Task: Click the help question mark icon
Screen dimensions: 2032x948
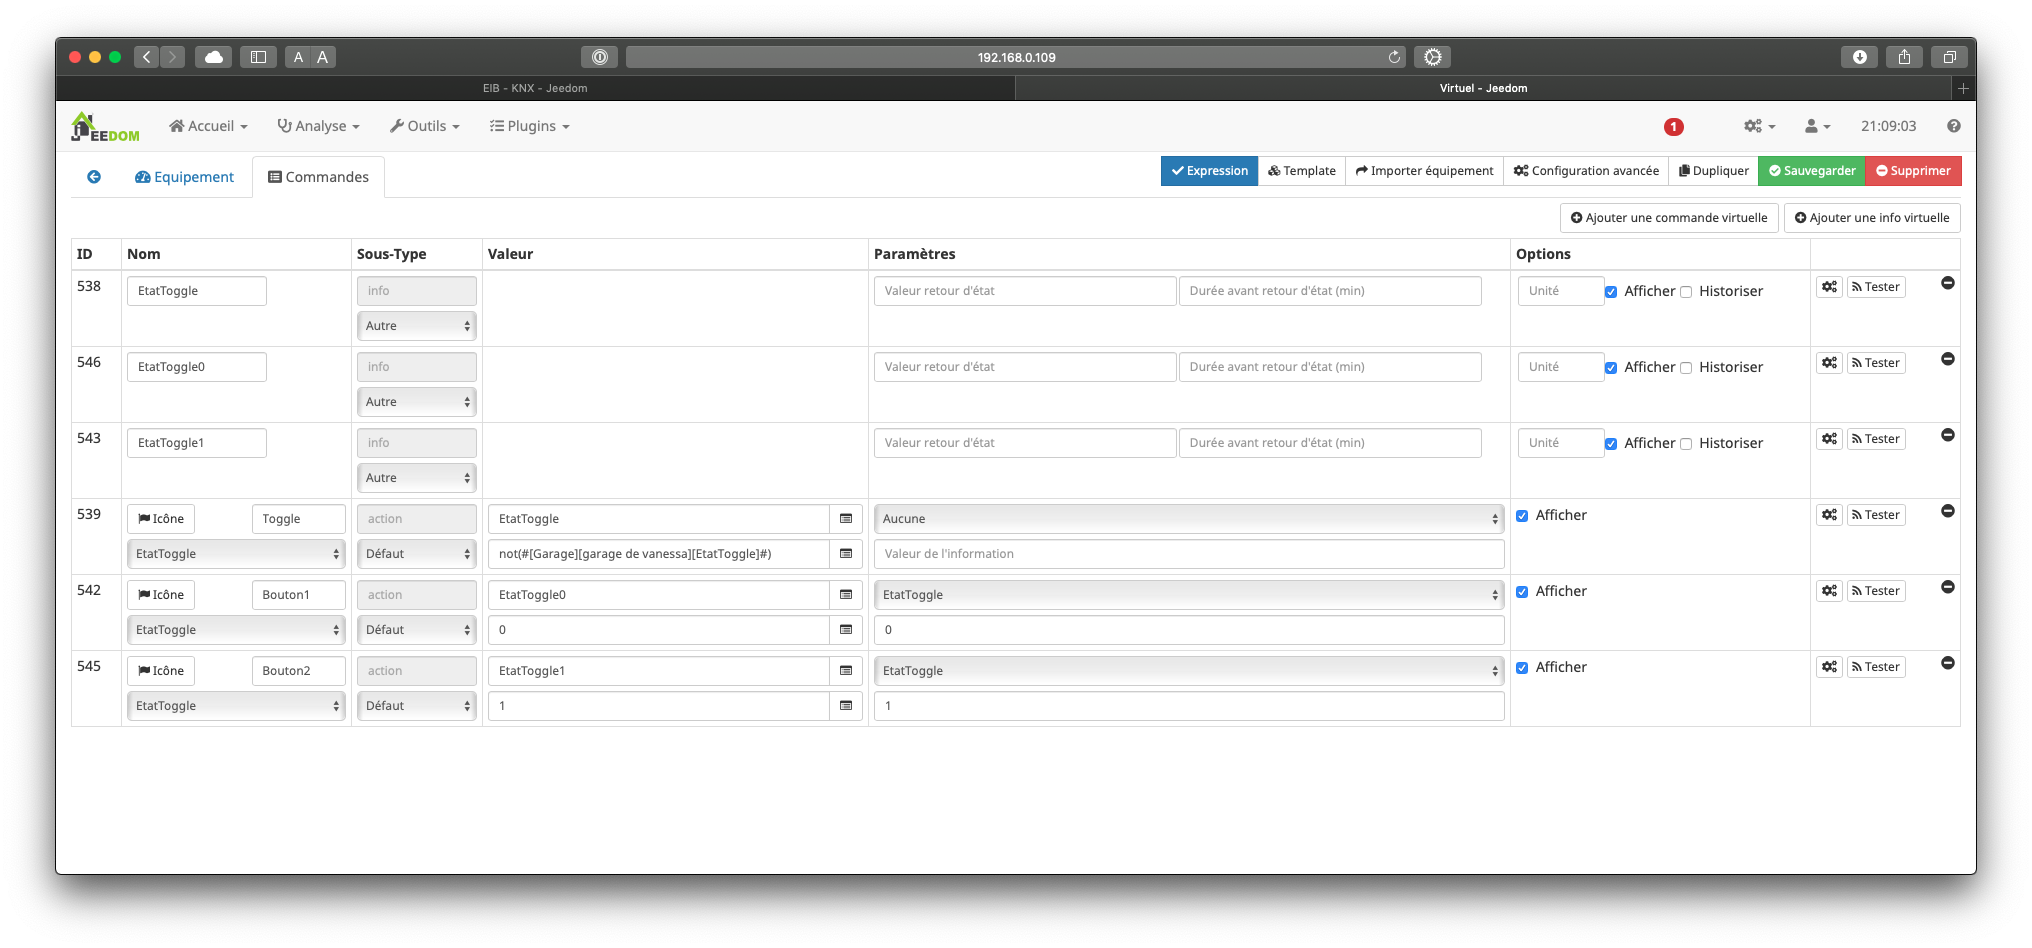Action: coord(1953,126)
